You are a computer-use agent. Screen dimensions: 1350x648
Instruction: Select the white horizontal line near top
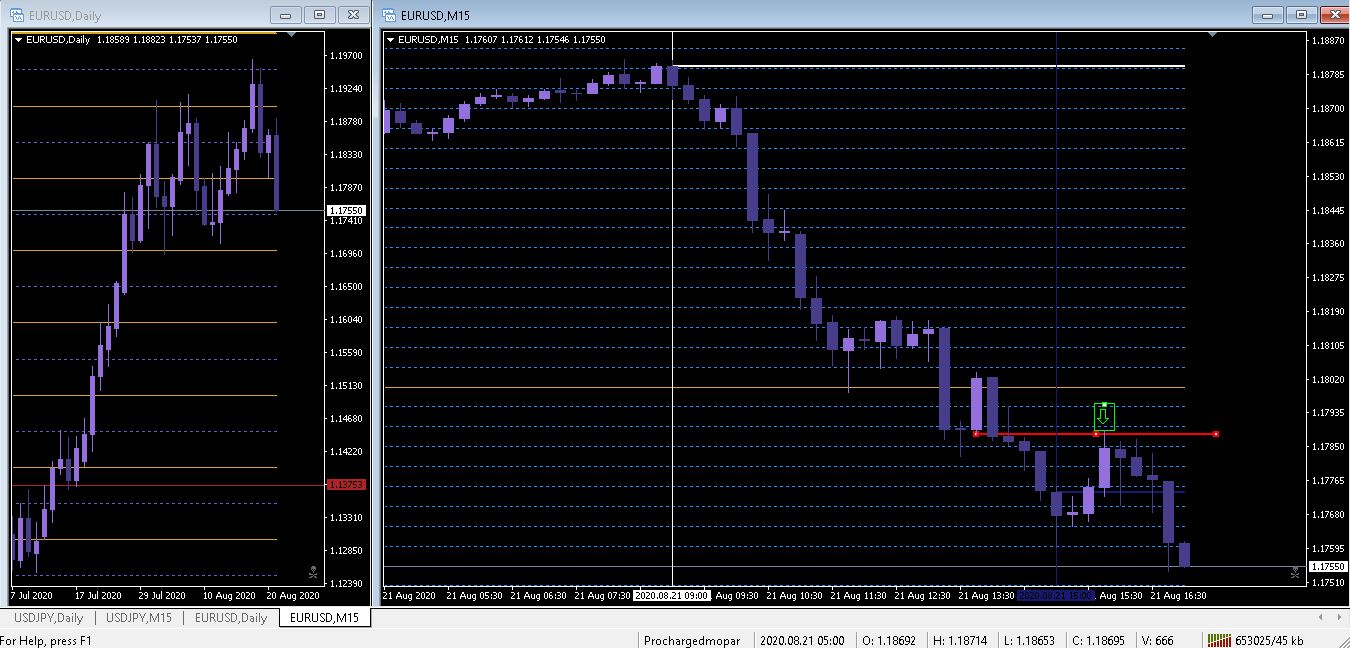[x=928, y=67]
